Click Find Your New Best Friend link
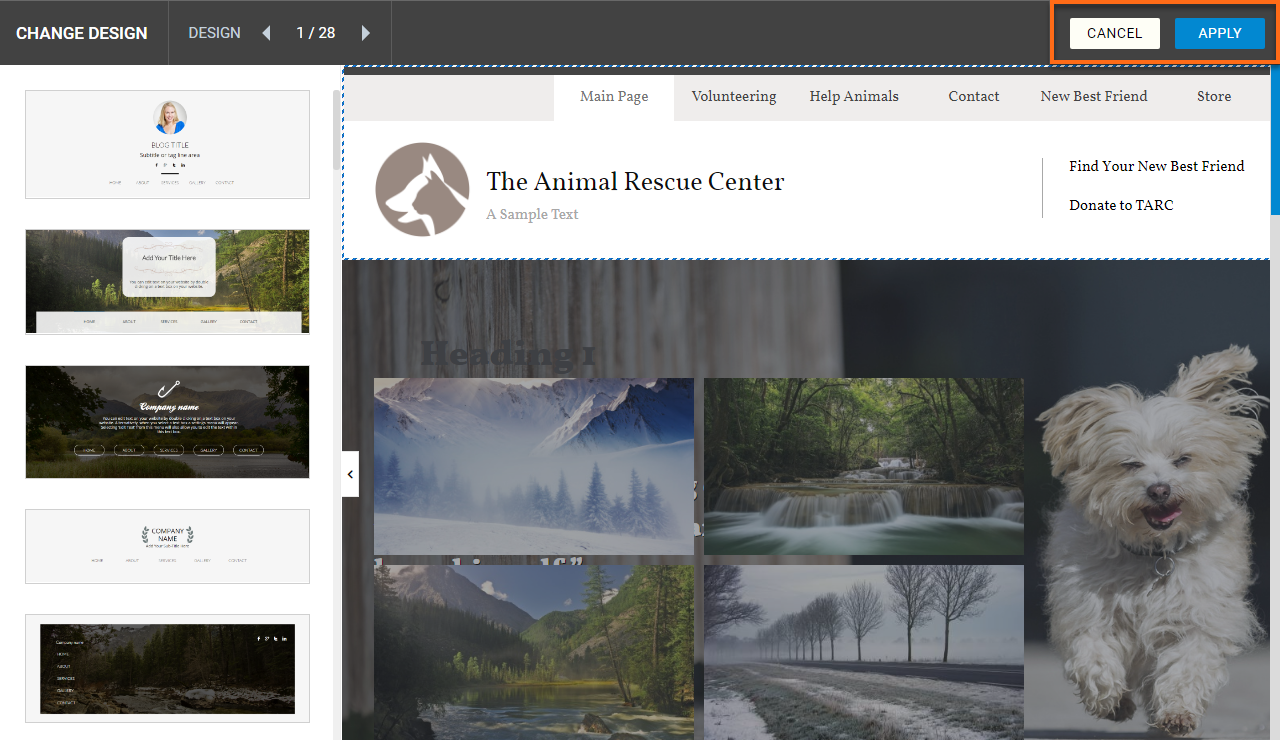 [x=1156, y=166]
